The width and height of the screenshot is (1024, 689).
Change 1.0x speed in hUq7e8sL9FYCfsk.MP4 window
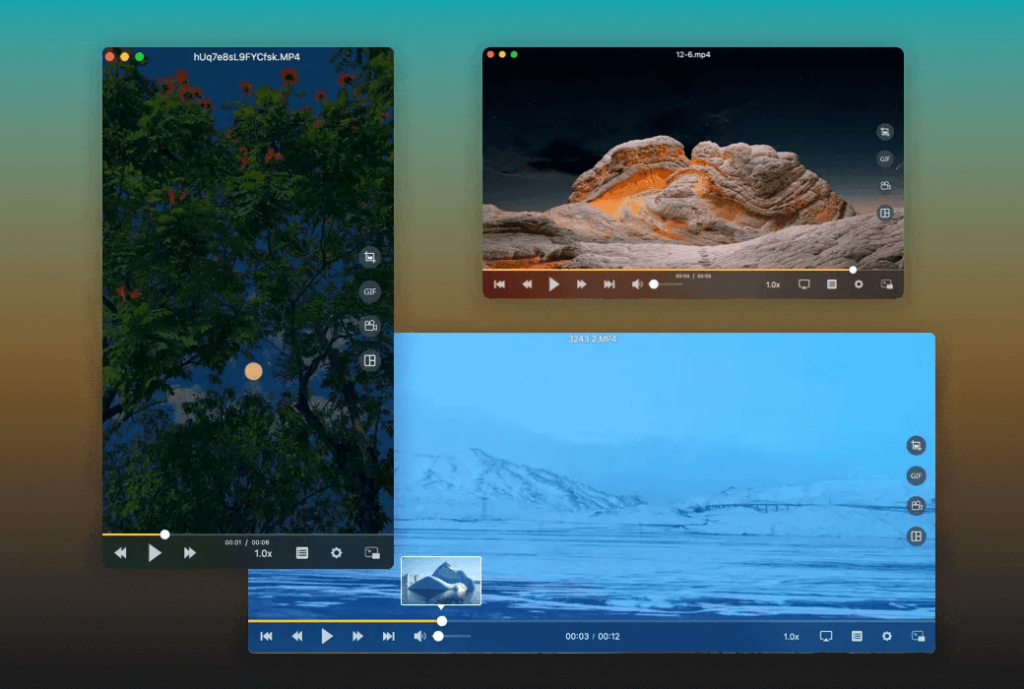263,554
